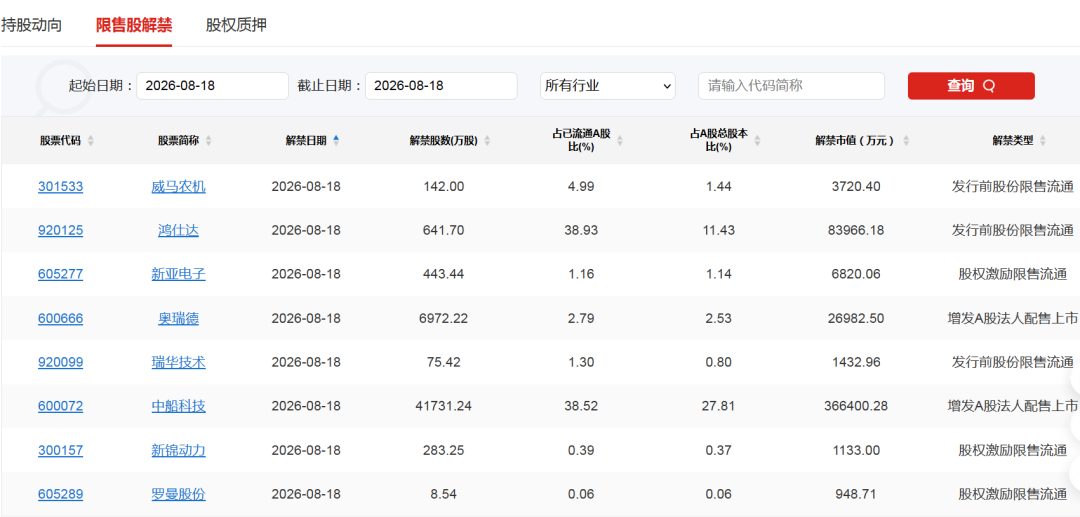Click 解禁市值 value 3720.40
The width and height of the screenshot is (1080, 517).
coord(856,187)
